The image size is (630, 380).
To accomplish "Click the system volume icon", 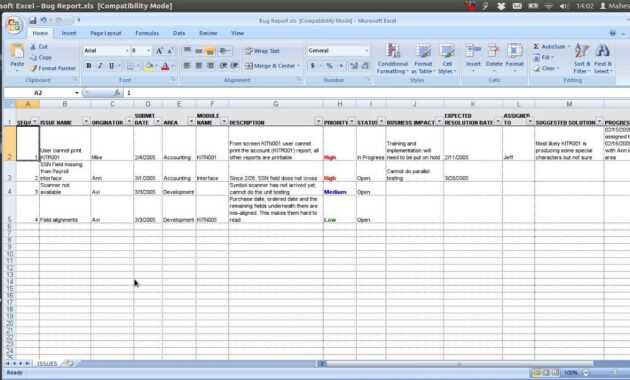I will pyautogui.click(x=563, y=6).
